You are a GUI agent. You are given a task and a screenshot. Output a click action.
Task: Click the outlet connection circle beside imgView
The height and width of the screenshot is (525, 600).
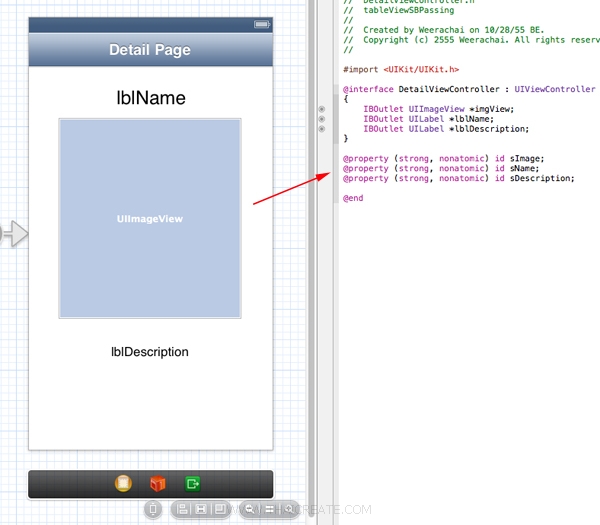click(x=322, y=109)
